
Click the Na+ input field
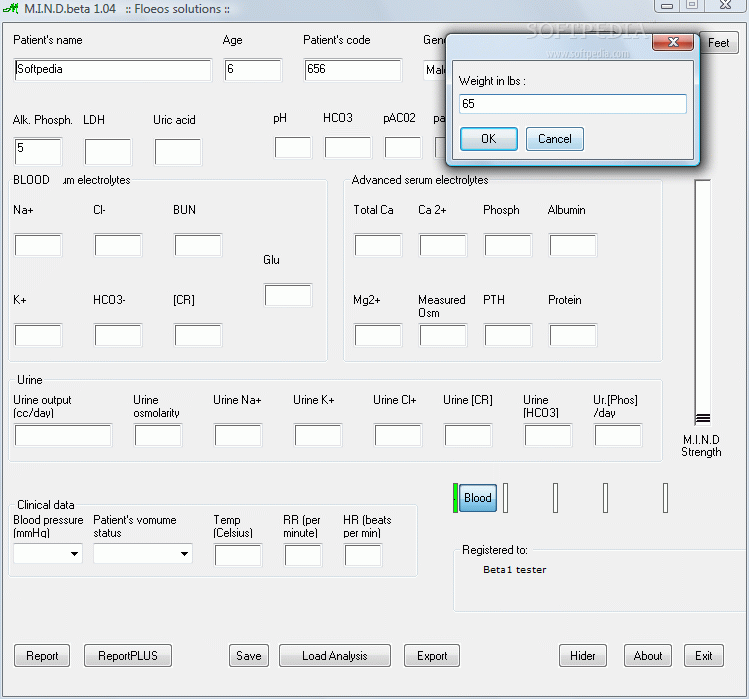[x=38, y=245]
